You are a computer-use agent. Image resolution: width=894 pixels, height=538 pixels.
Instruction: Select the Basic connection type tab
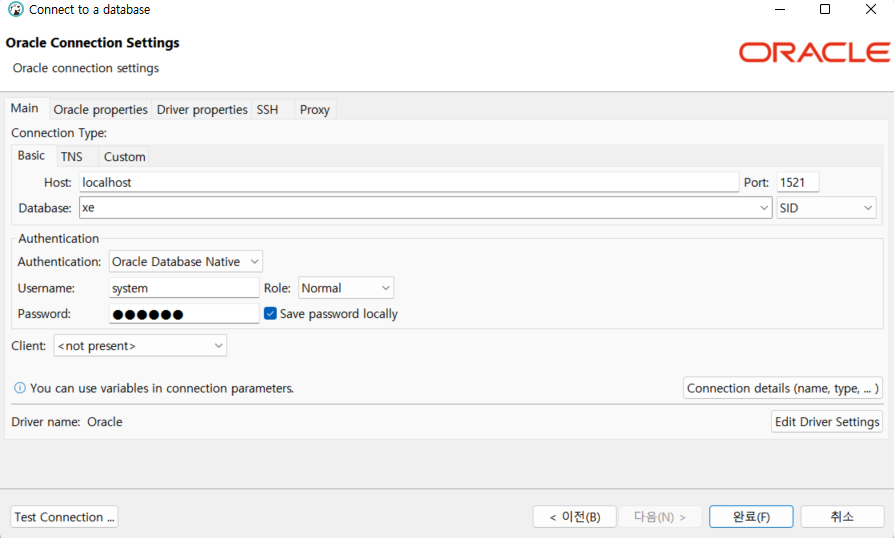coord(31,156)
